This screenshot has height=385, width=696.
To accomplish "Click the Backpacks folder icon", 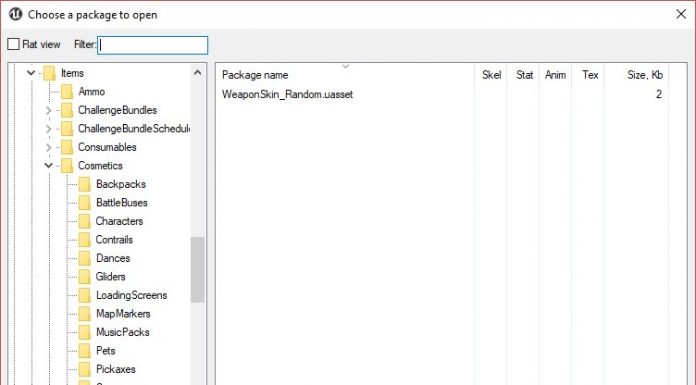I will click(85, 184).
